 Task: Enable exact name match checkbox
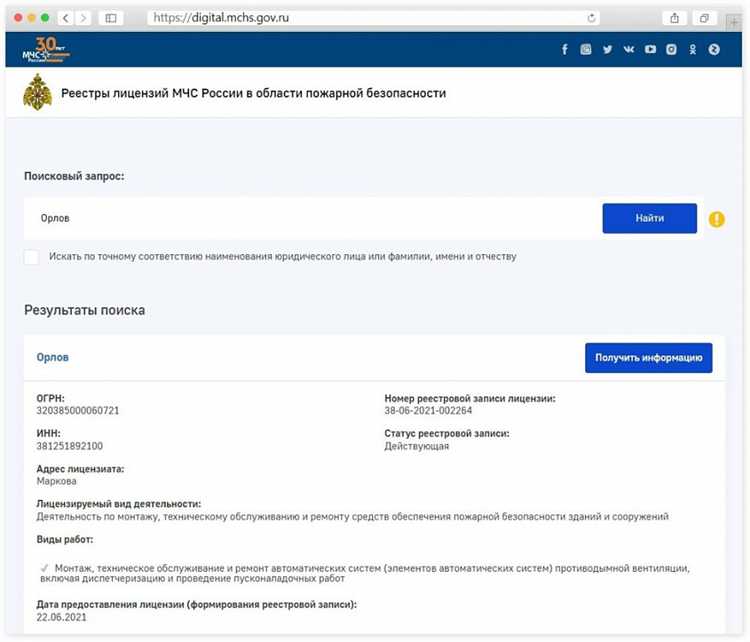tap(32, 257)
